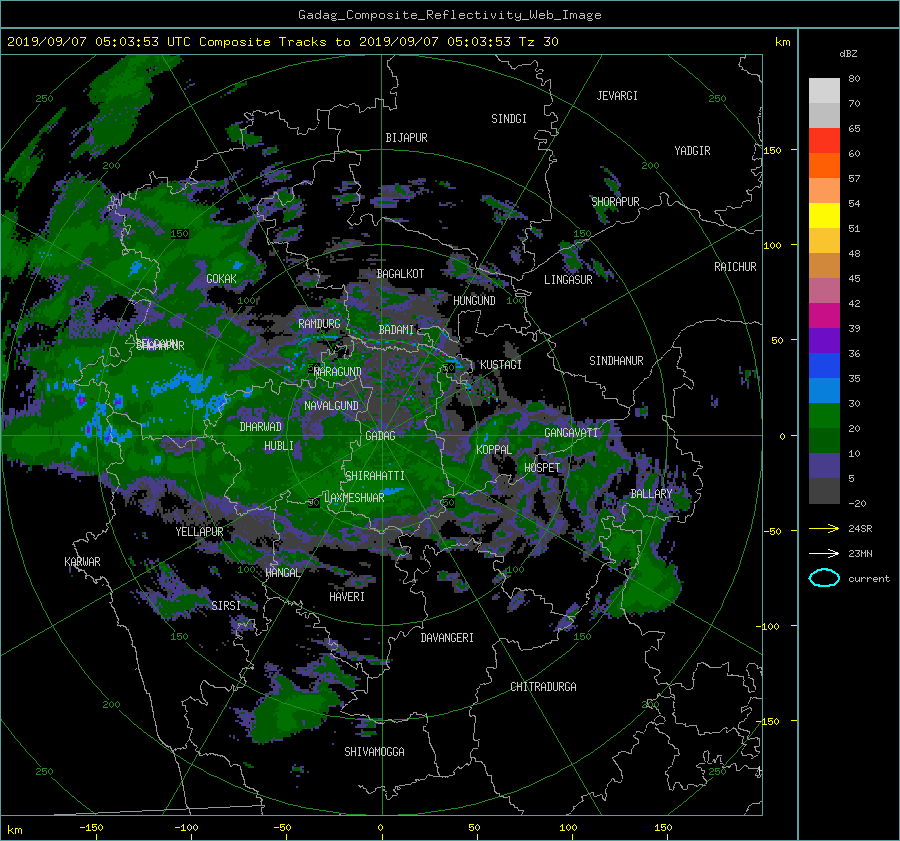The width and height of the screenshot is (900, 841).
Task: Select the blue 36 dBZ color swatch
Action: click(x=824, y=365)
